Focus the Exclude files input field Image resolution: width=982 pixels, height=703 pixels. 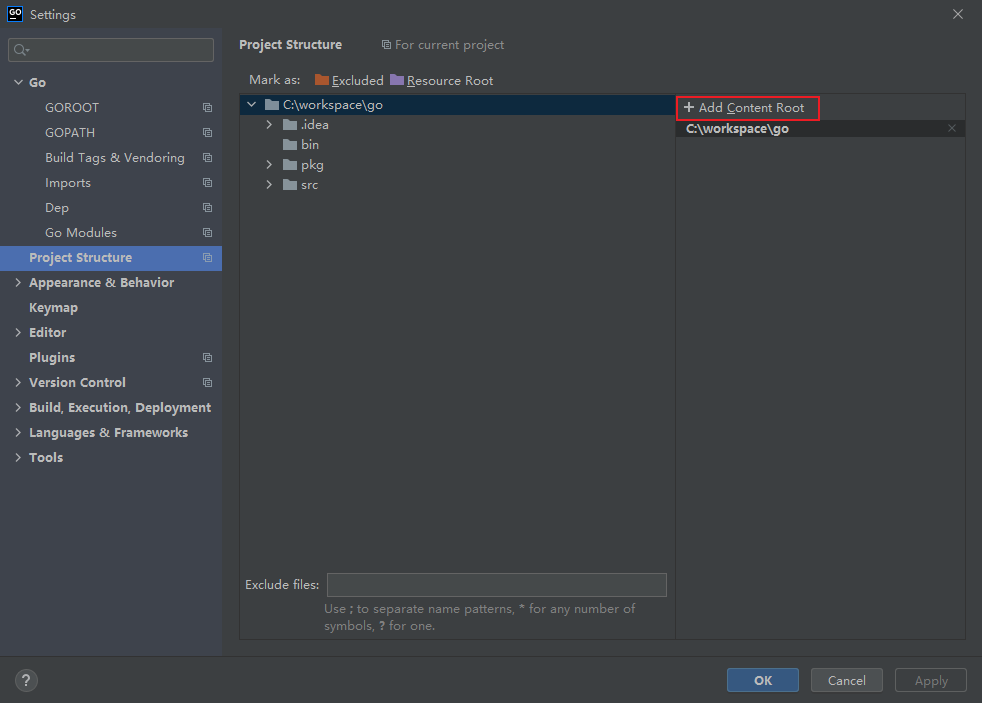496,585
